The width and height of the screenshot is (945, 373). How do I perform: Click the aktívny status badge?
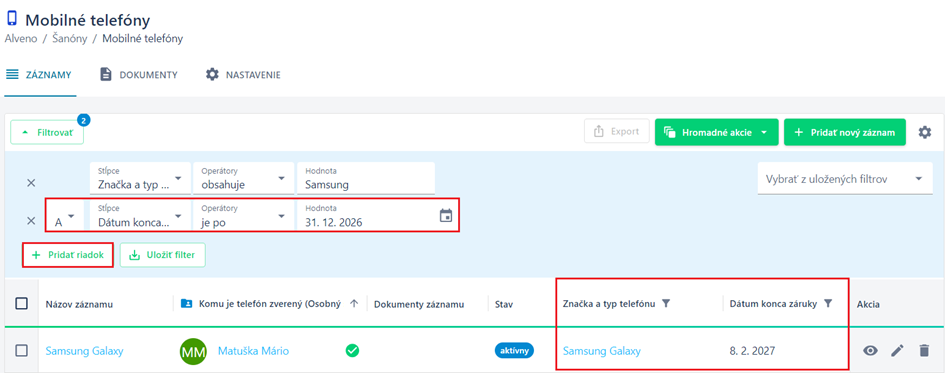coord(514,350)
